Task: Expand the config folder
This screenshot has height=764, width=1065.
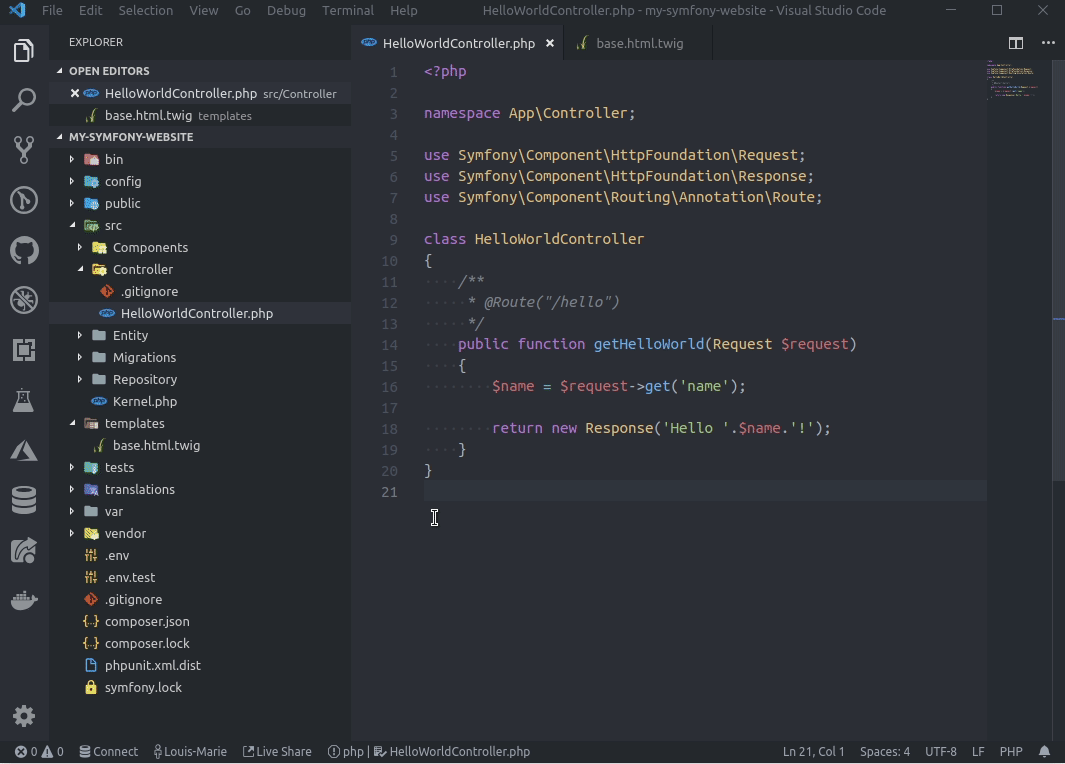Action: pos(71,181)
